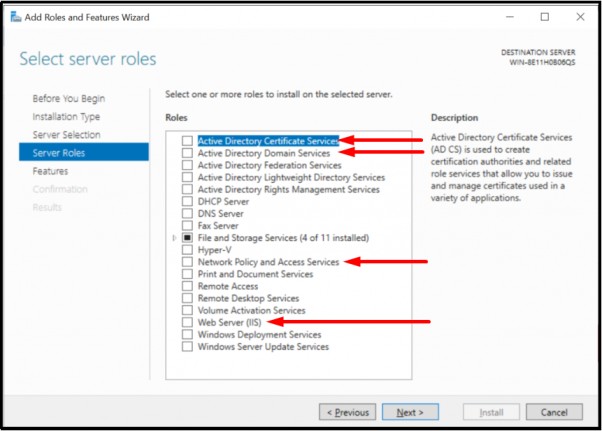
Task: Enable Active Directory Federation Services role
Action: (x=187, y=165)
